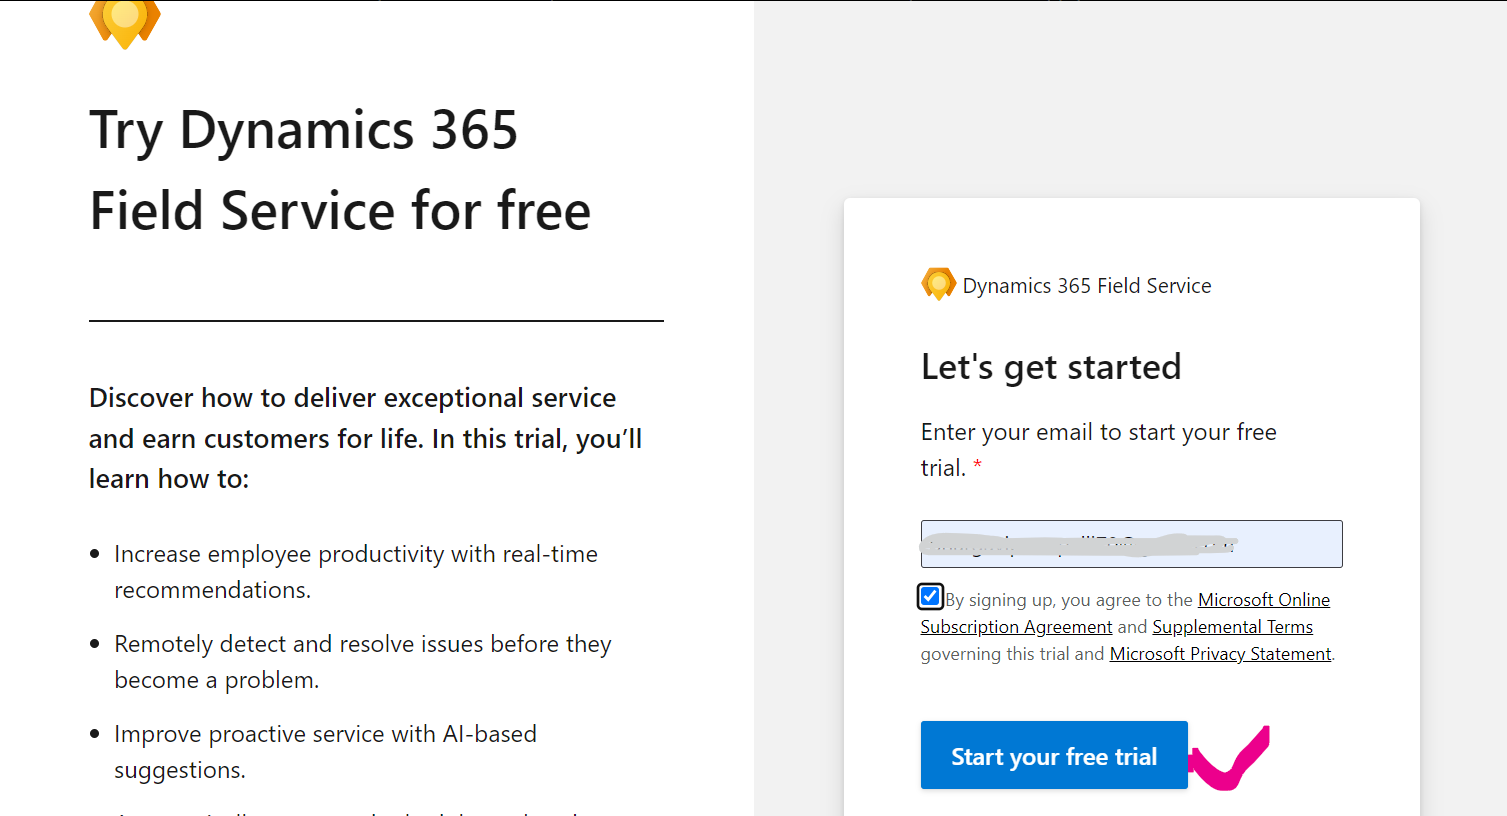Select the Dynamics 365 Field Service card label
This screenshot has width=1507, height=816.
pos(1087,286)
